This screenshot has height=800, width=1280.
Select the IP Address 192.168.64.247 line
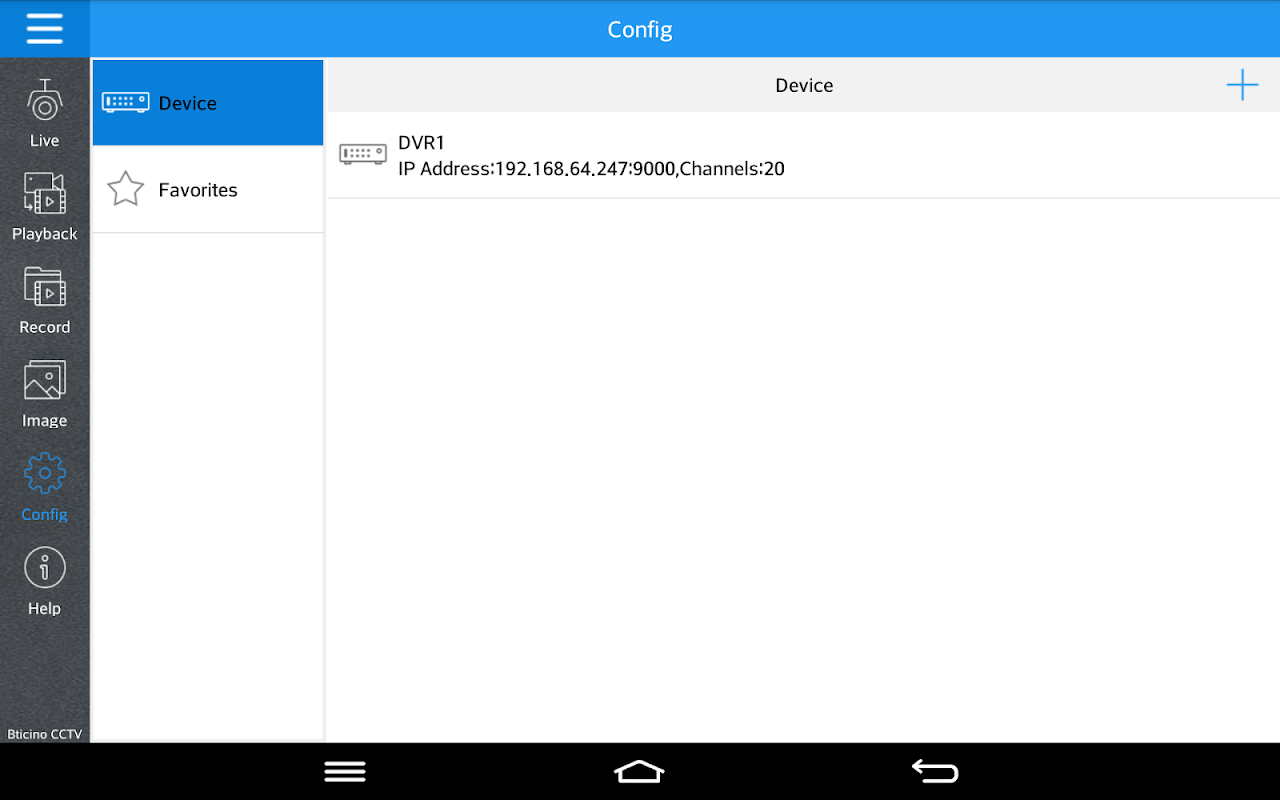tap(591, 169)
